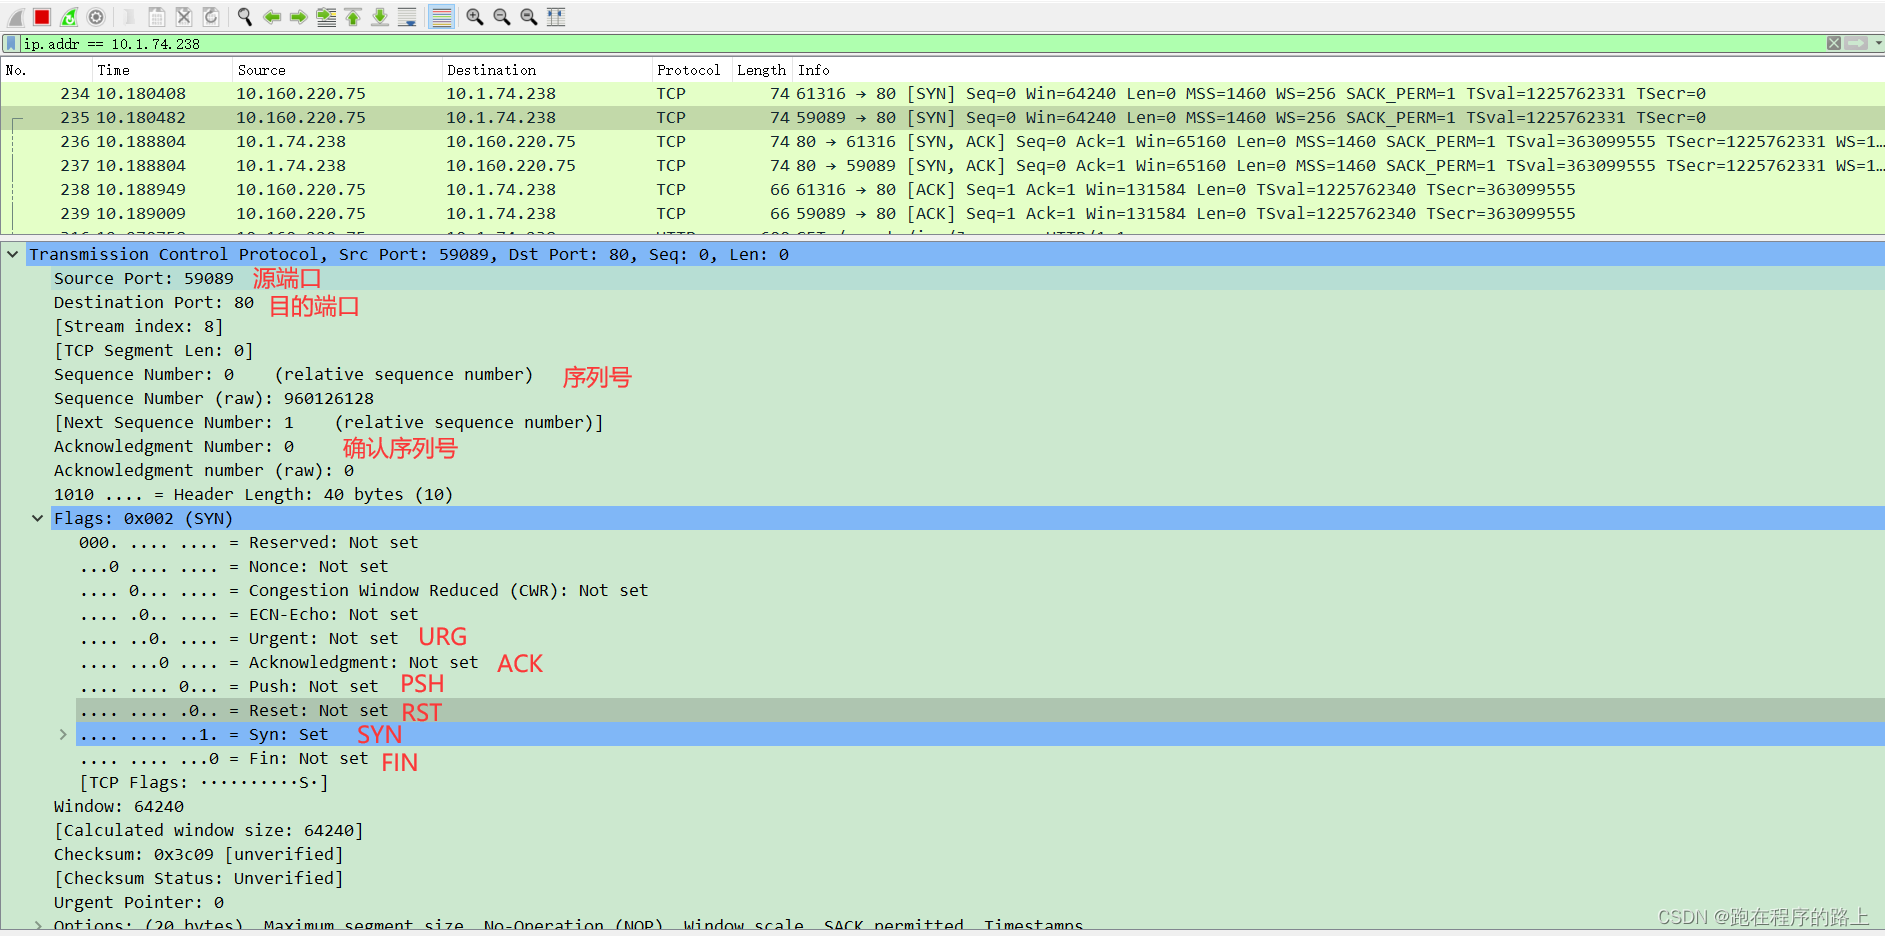1885x936 pixels.
Task: Go back to the previous packet
Action: (x=272, y=17)
